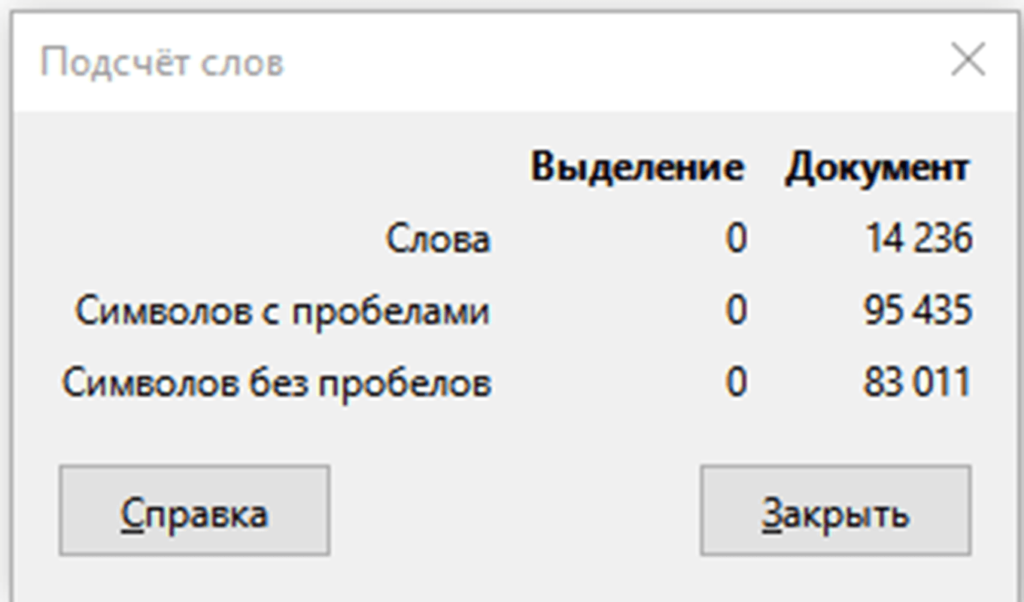Click the Подсчёт слов title text

(x=162, y=63)
